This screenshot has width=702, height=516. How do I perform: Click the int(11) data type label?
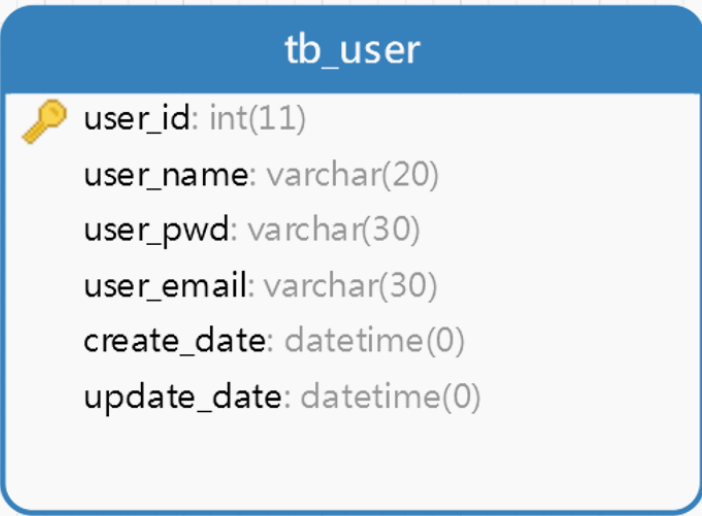tap(257, 119)
